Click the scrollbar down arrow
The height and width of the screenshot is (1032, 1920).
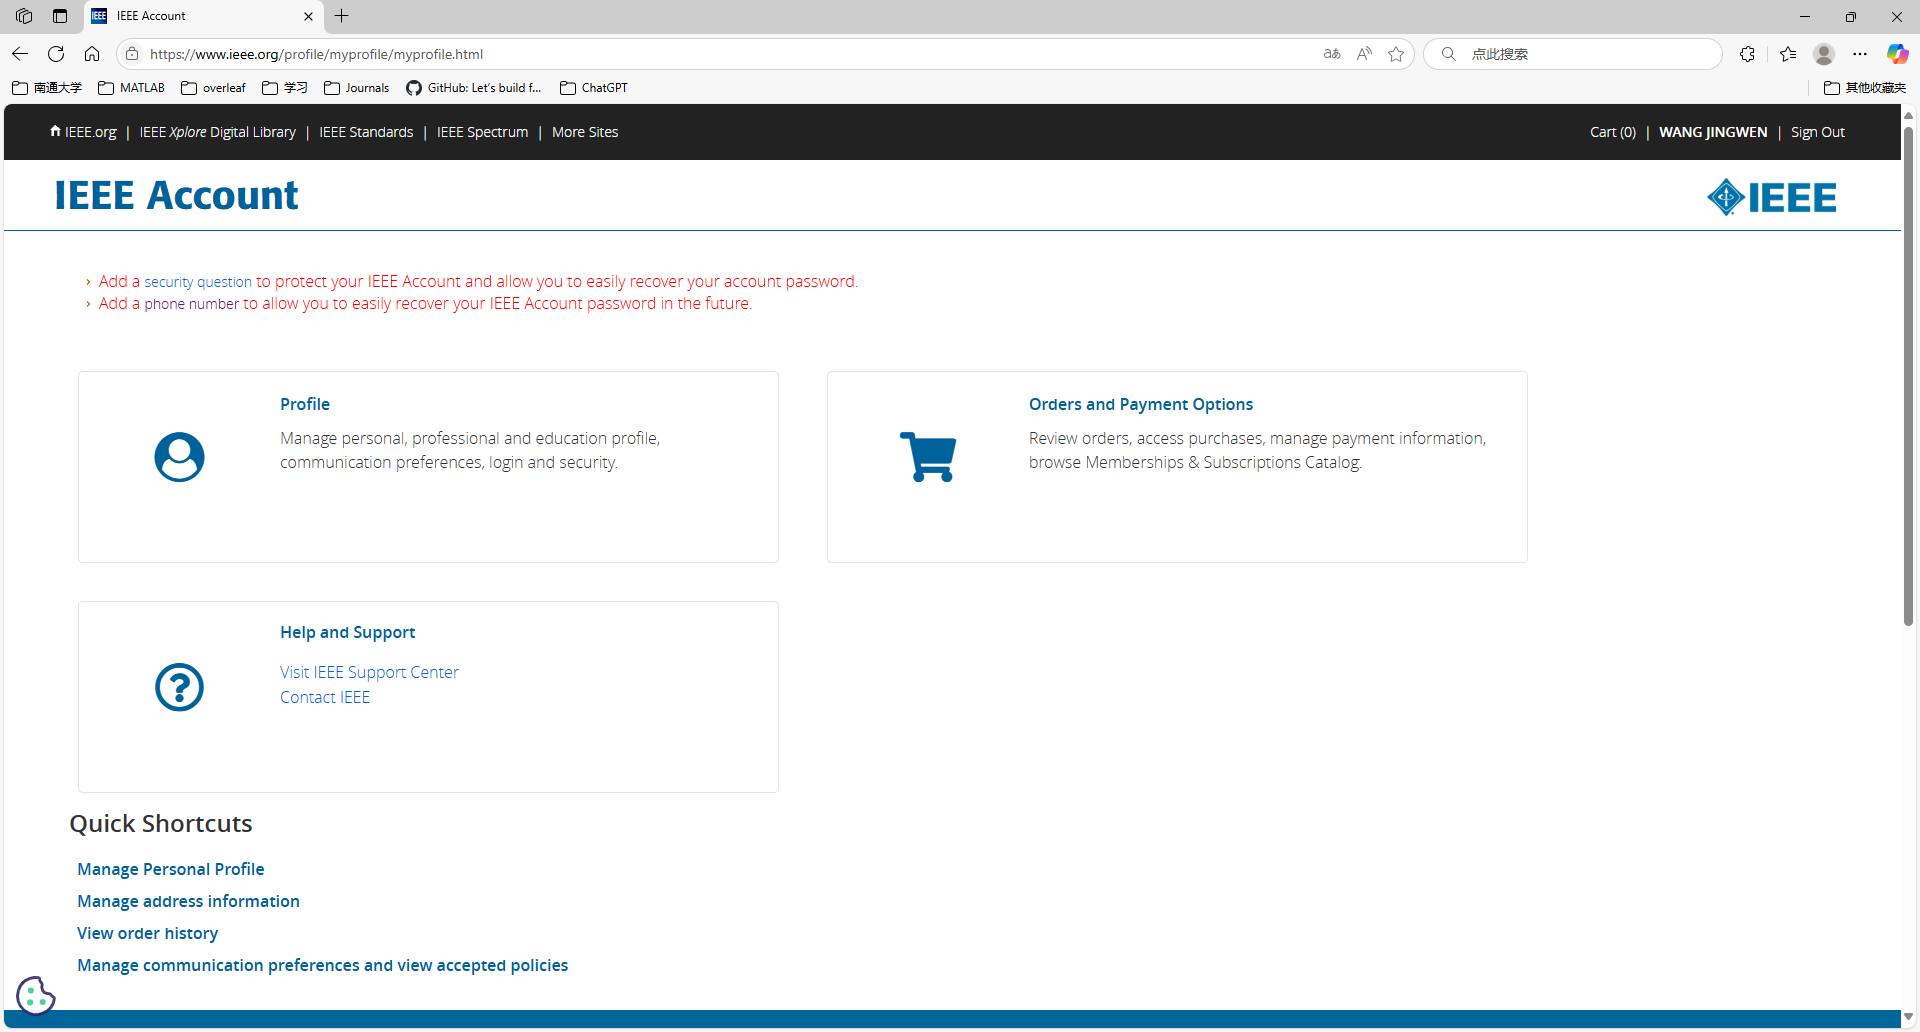pos(1908,1016)
